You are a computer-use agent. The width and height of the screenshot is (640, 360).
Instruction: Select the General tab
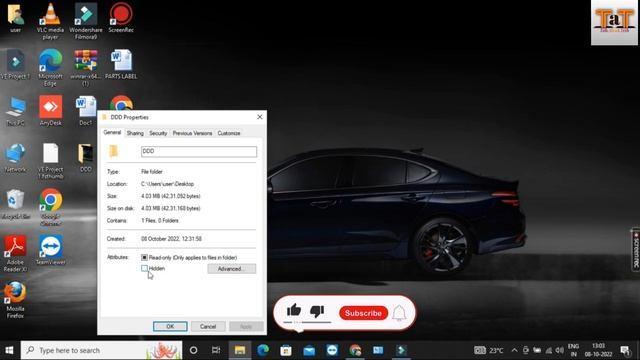pos(112,133)
